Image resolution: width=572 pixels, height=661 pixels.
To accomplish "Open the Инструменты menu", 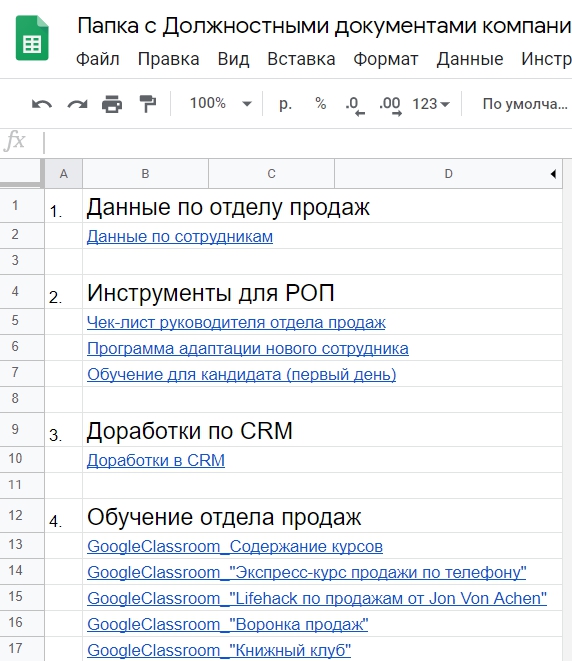I will pos(546,59).
